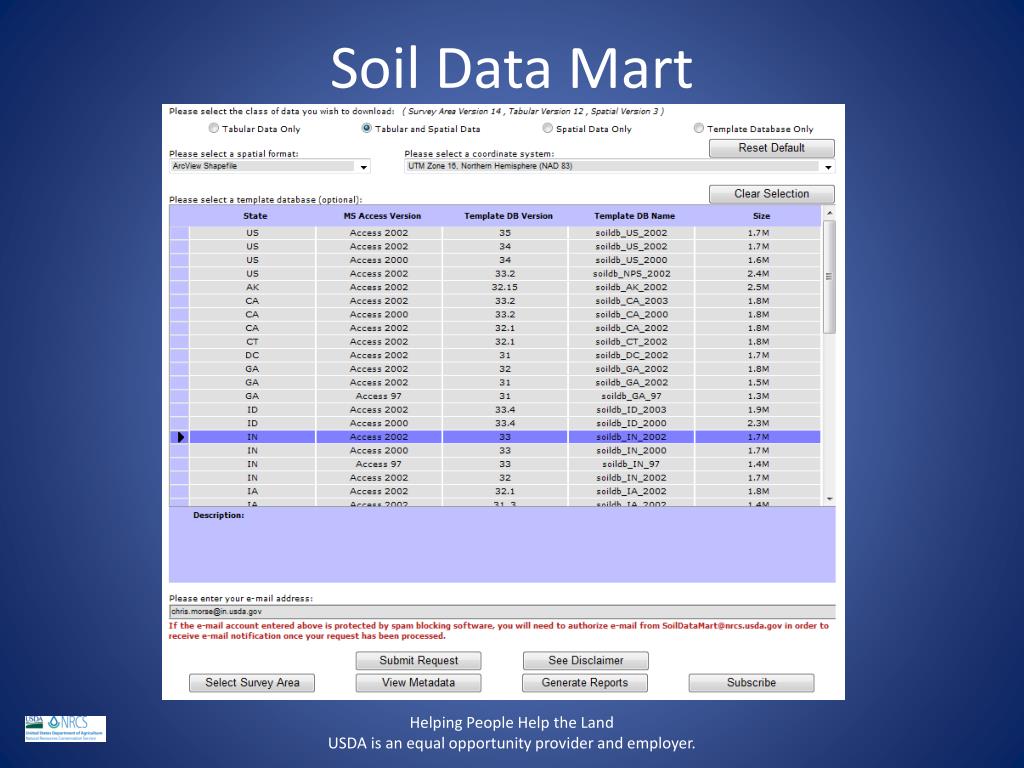
Task: Select the soildb_ID_2003 template cell
Action: (x=632, y=410)
